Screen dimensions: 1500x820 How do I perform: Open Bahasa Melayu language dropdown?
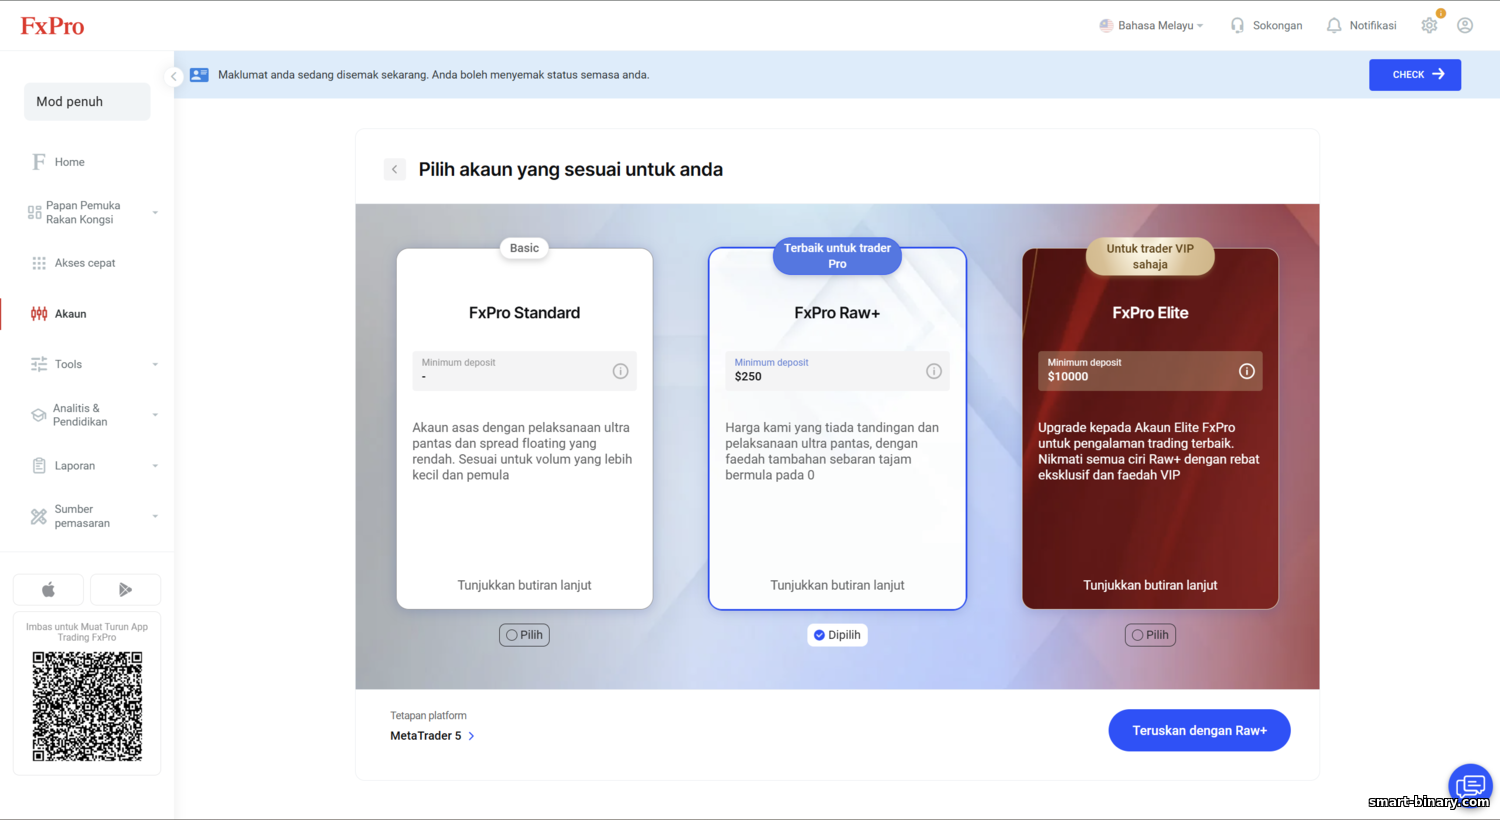pos(1152,26)
